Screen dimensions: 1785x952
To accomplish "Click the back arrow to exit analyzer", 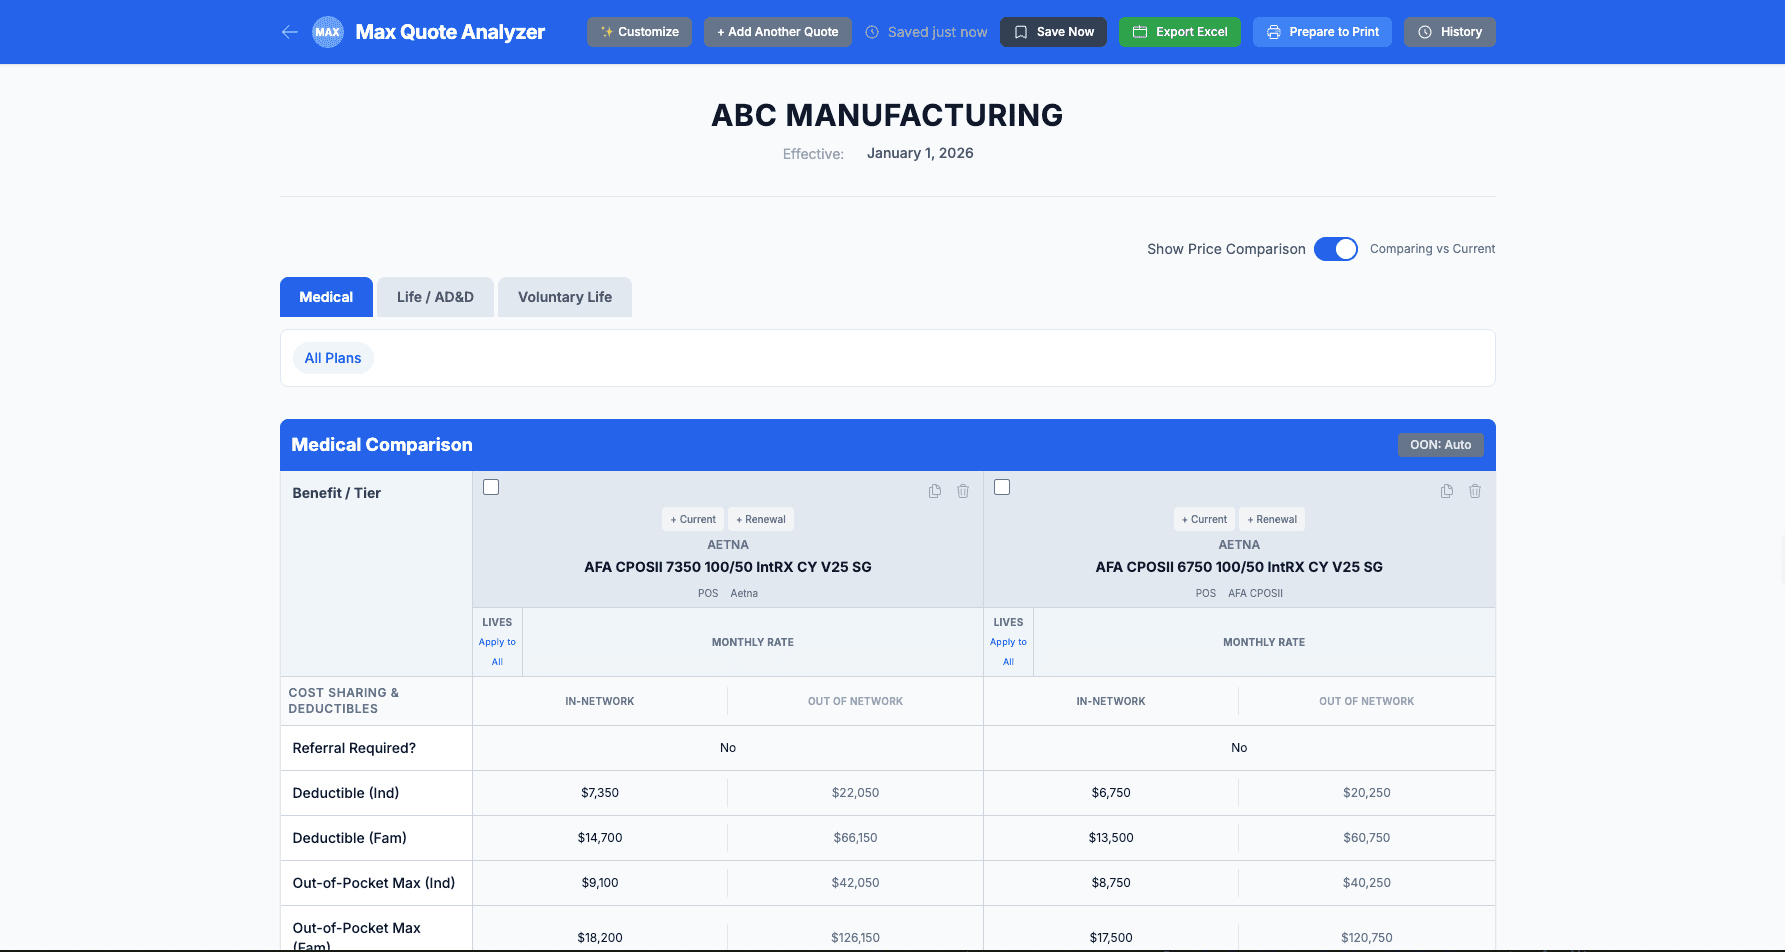I will coord(289,32).
